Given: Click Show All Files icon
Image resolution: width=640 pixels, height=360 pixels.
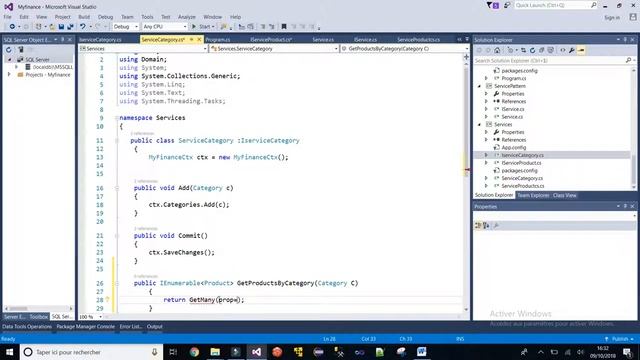Looking at the screenshot, I should pos(551,50).
